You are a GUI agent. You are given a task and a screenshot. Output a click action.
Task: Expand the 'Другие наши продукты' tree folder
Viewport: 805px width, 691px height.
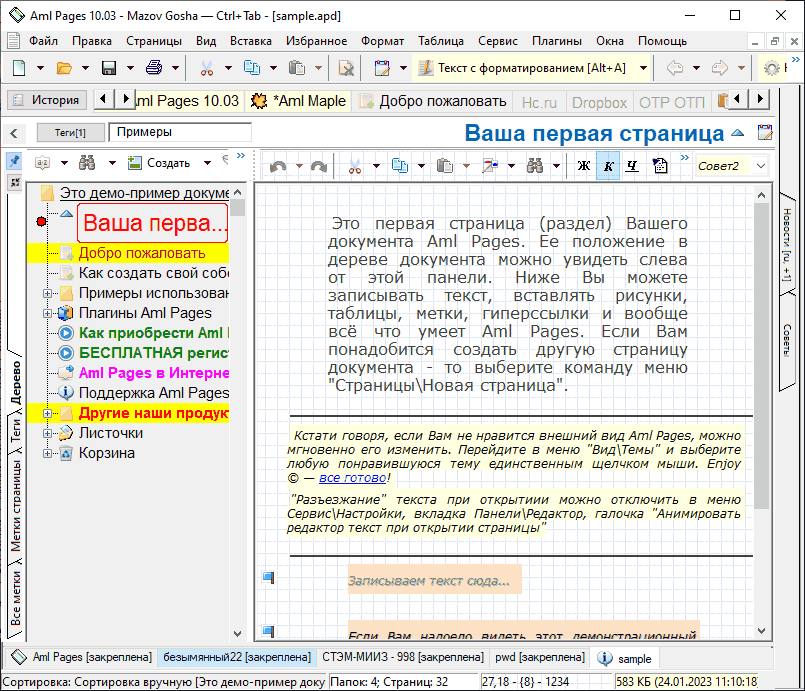(47, 413)
